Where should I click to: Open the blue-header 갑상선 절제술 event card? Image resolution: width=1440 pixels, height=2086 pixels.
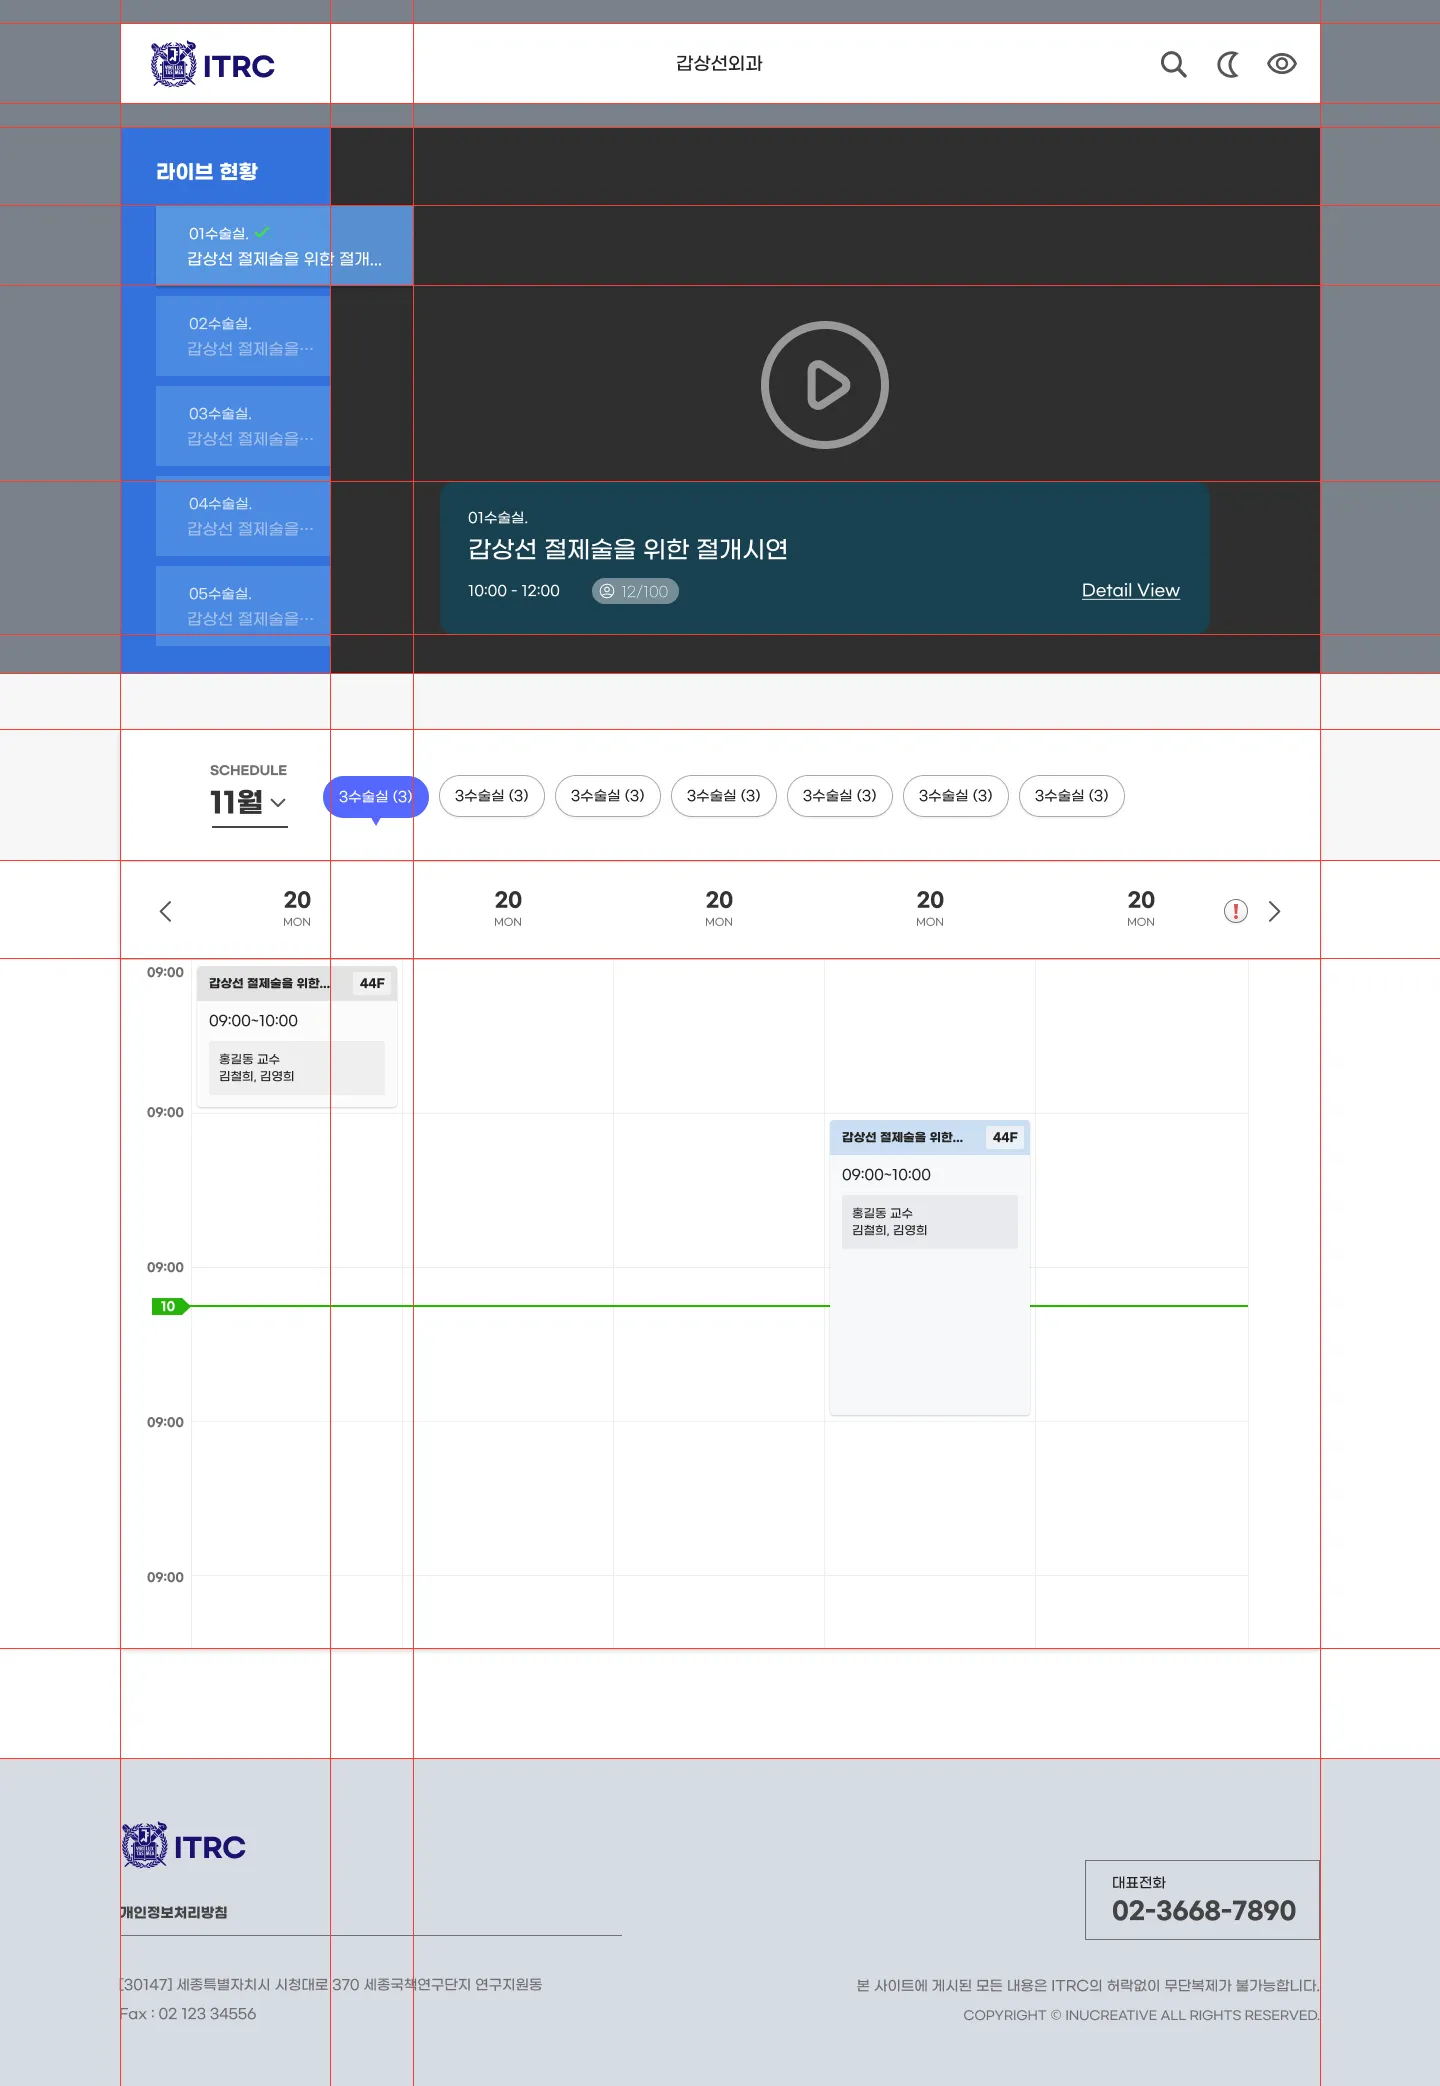[930, 1267]
